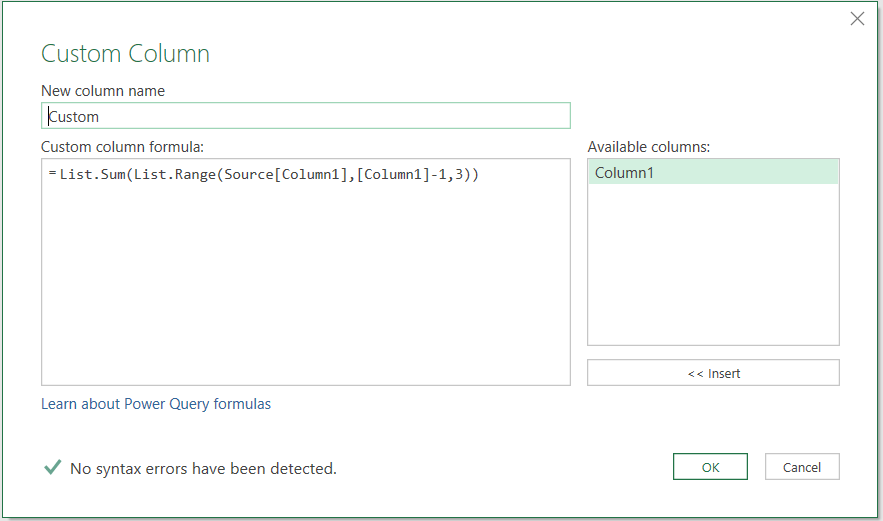The image size is (883, 521).
Task: Click empty space in the formula editor
Action: click(x=305, y=290)
